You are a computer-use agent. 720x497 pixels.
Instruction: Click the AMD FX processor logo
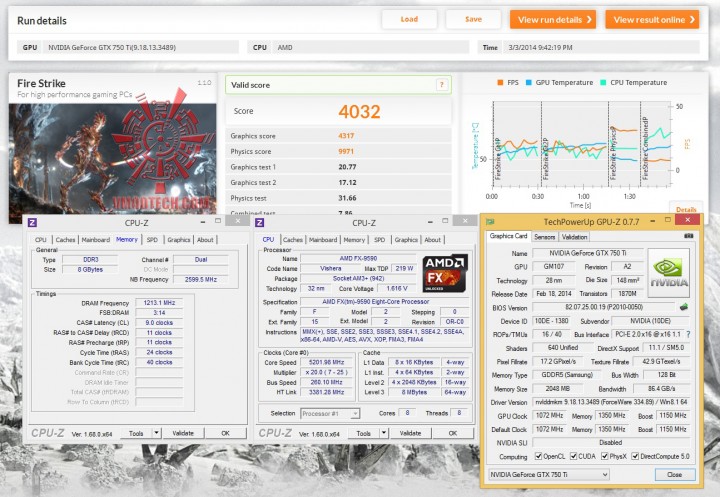[445, 273]
